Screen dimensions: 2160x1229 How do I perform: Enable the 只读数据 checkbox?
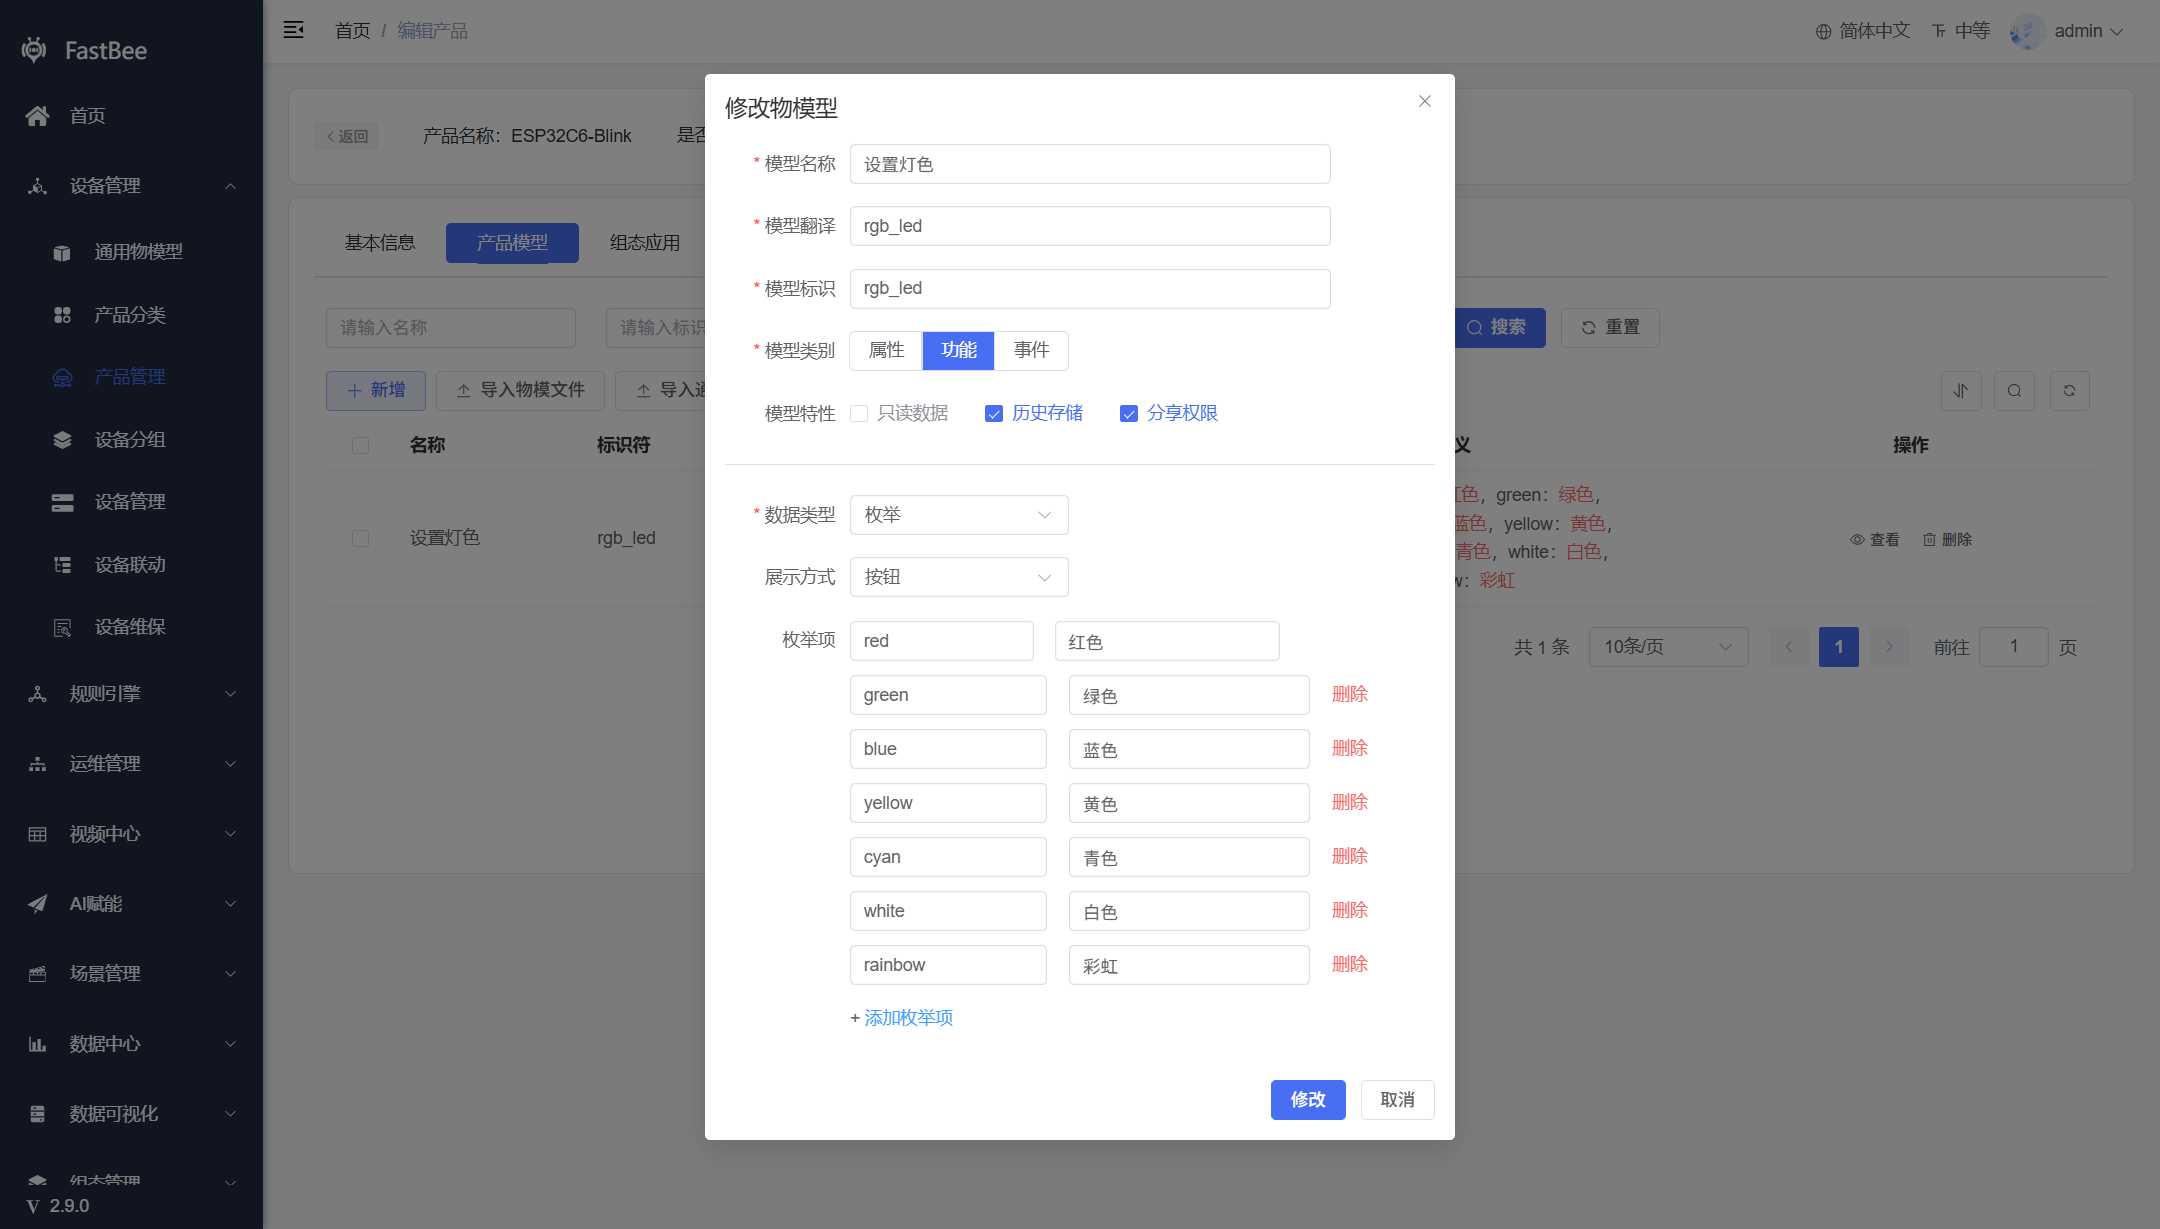pos(858,413)
